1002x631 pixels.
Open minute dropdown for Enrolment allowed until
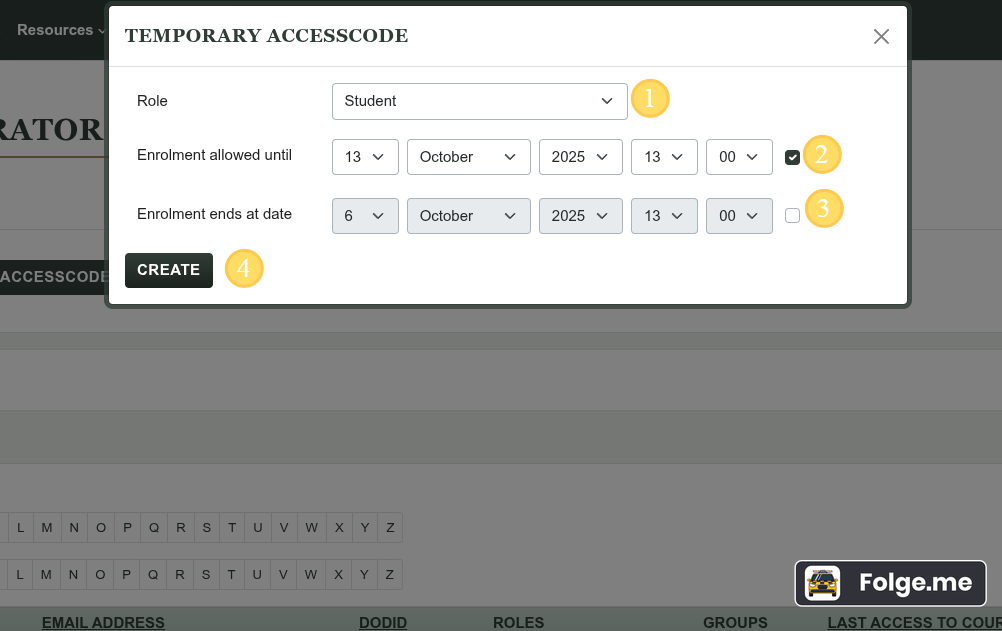[x=739, y=157]
